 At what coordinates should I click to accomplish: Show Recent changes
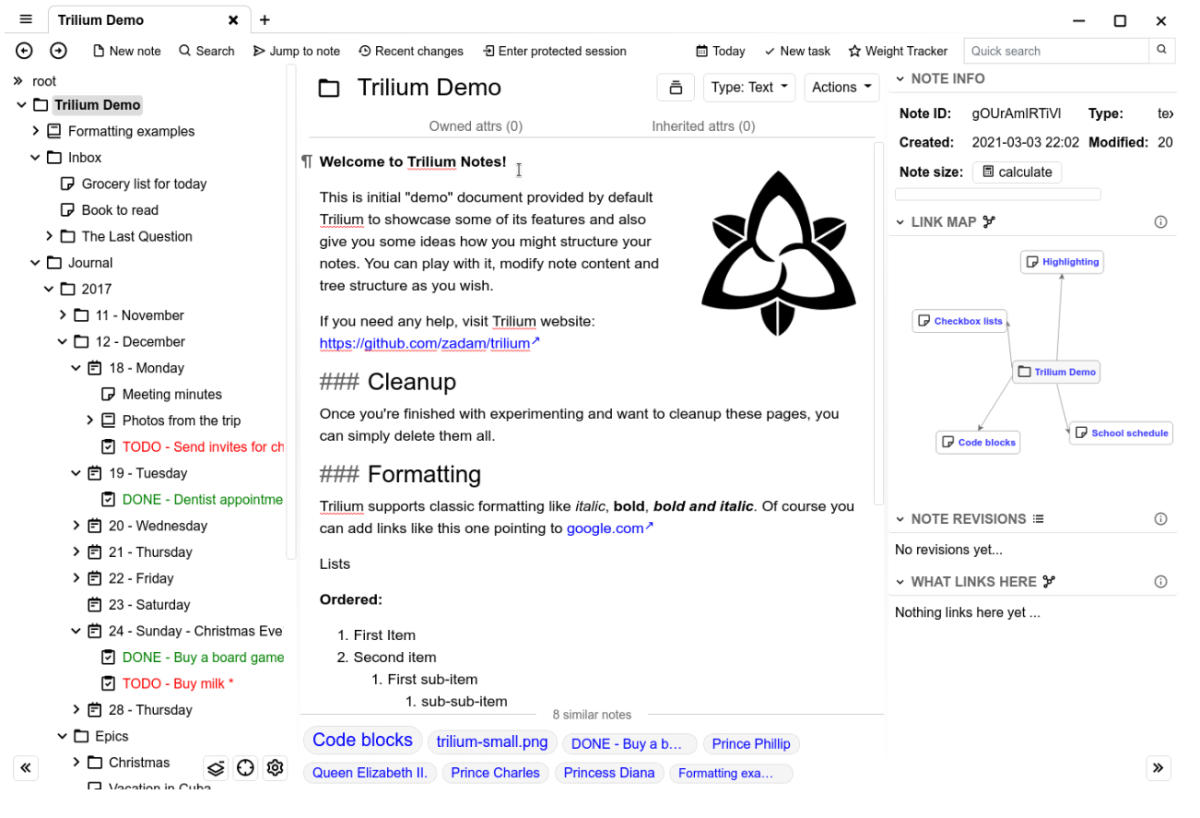[411, 51]
